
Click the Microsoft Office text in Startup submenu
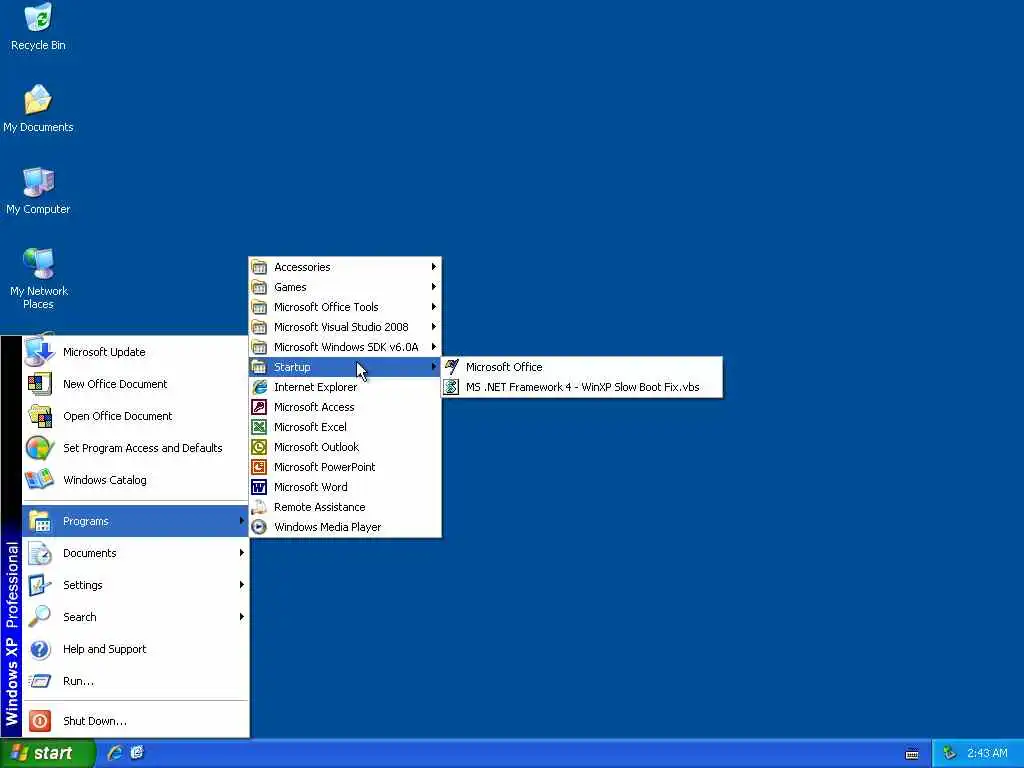[504, 367]
